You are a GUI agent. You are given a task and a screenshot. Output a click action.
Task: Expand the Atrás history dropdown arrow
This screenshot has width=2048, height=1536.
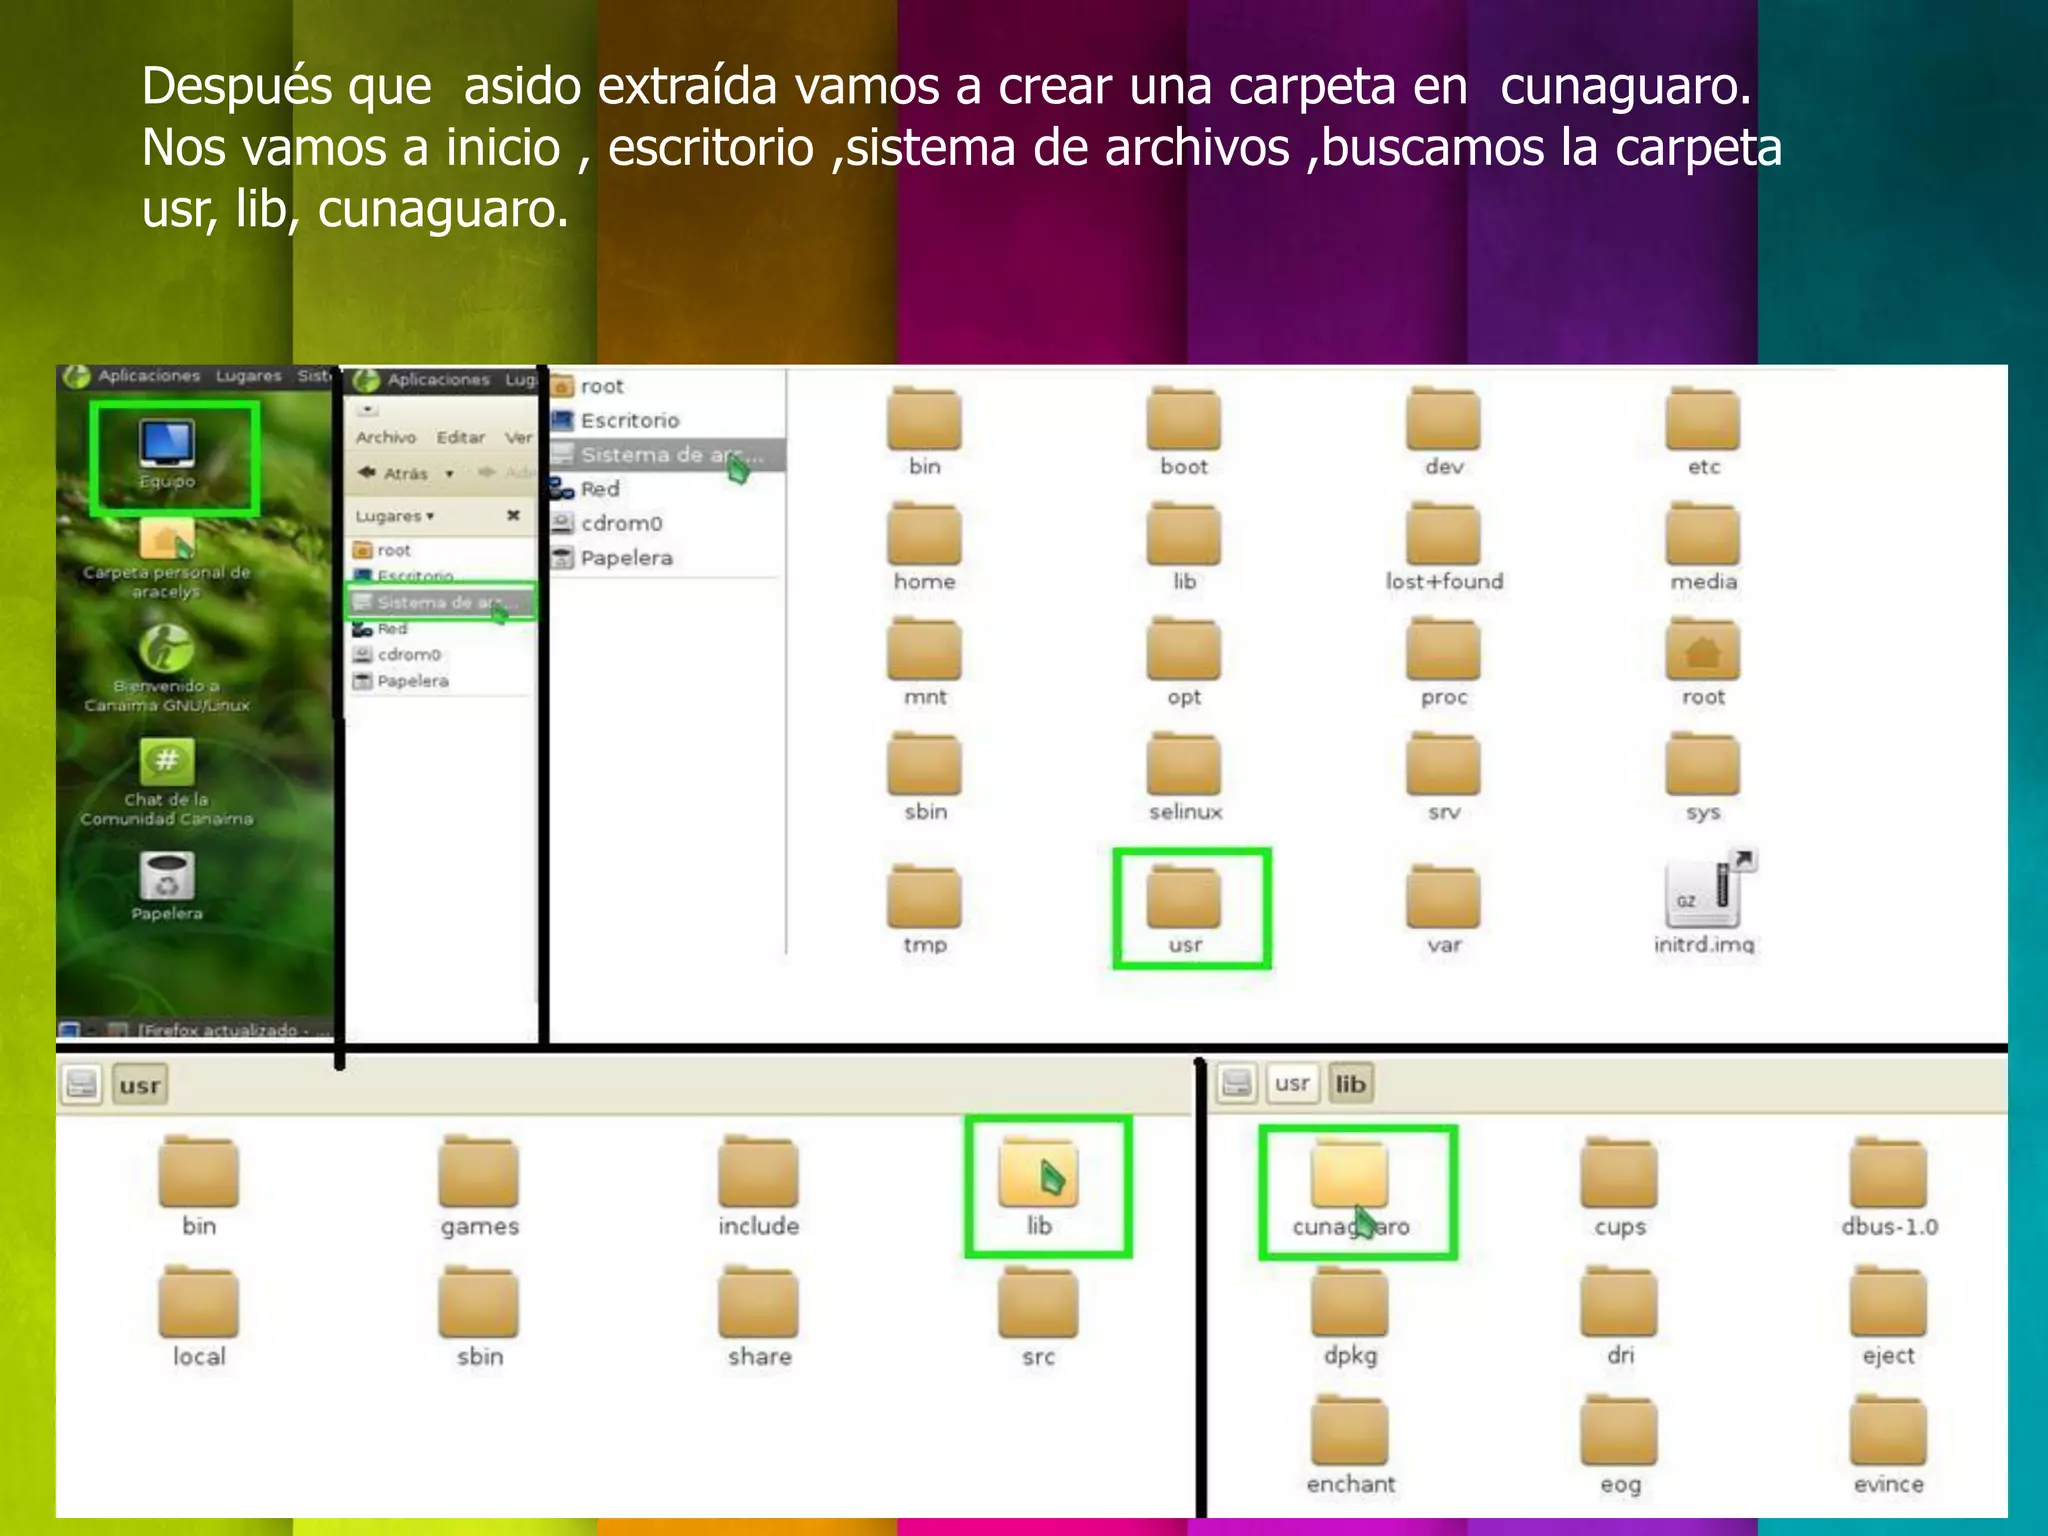pyautogui.click(x=450, y=474)
